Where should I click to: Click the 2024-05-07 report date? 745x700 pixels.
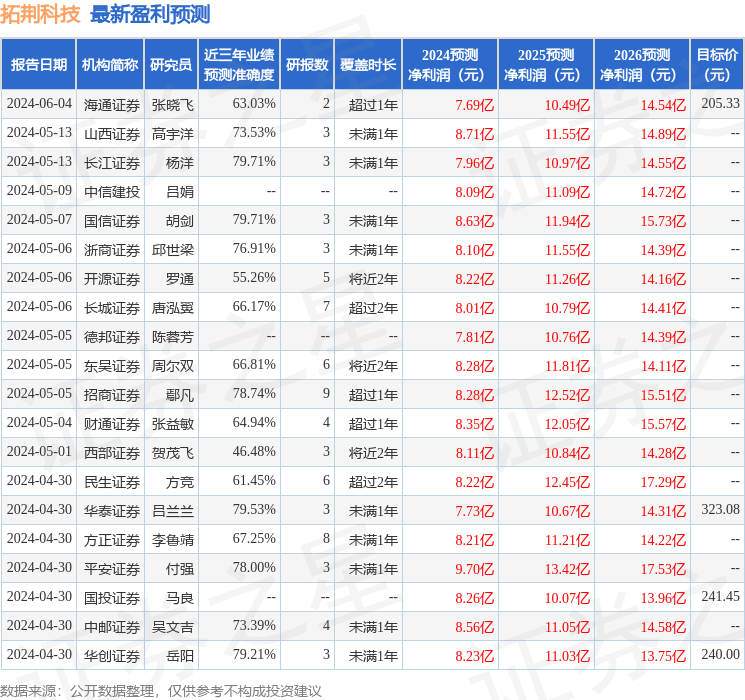[x=39, y=220]
